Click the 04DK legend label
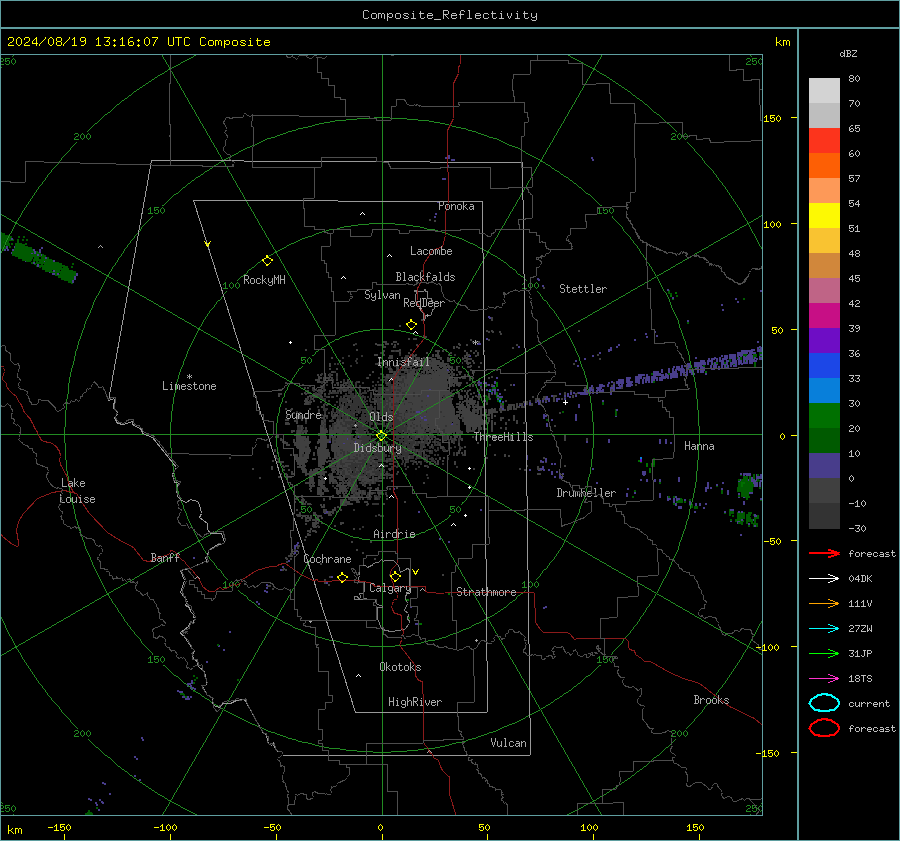This screenshot has height=841, width=900. point(860,579)
